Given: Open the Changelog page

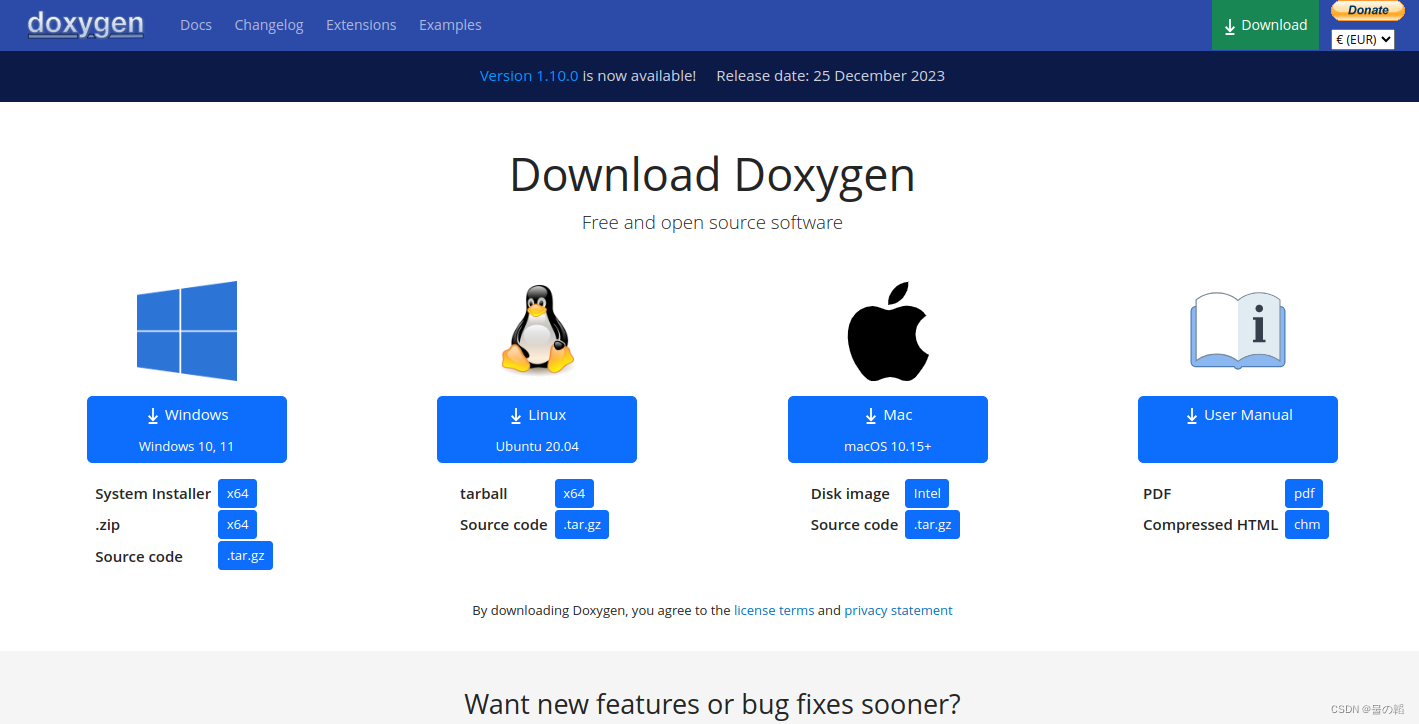Looking at the screenshot, I should click(268, 24).
